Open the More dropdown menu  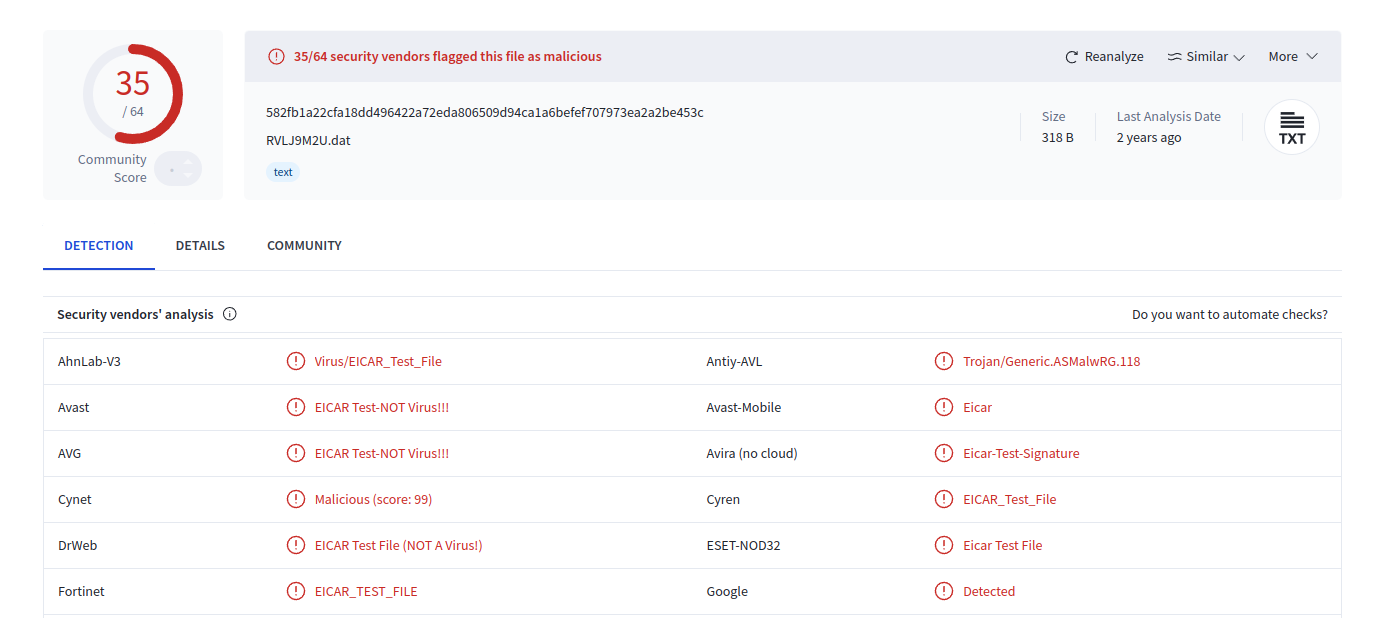click(x=1293, y=57)
